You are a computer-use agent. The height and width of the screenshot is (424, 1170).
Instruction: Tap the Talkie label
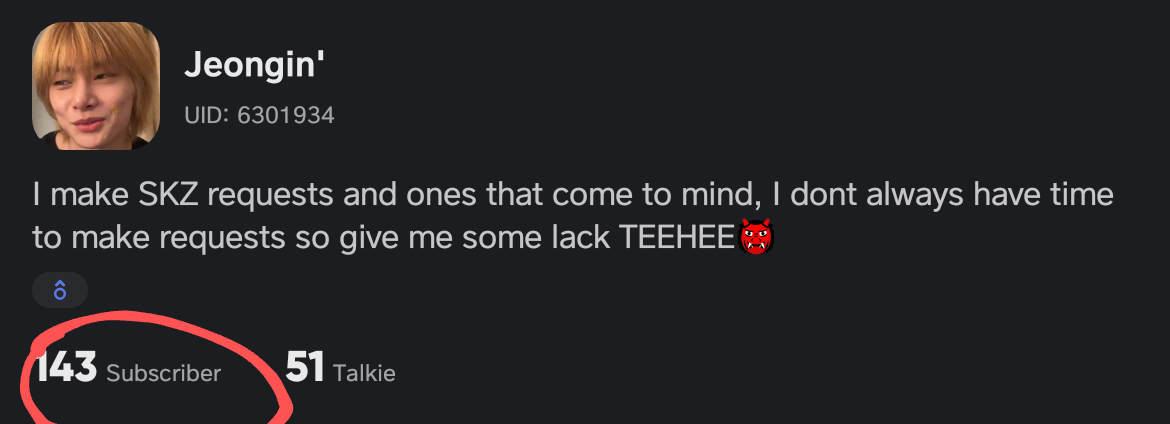[364, 373]
